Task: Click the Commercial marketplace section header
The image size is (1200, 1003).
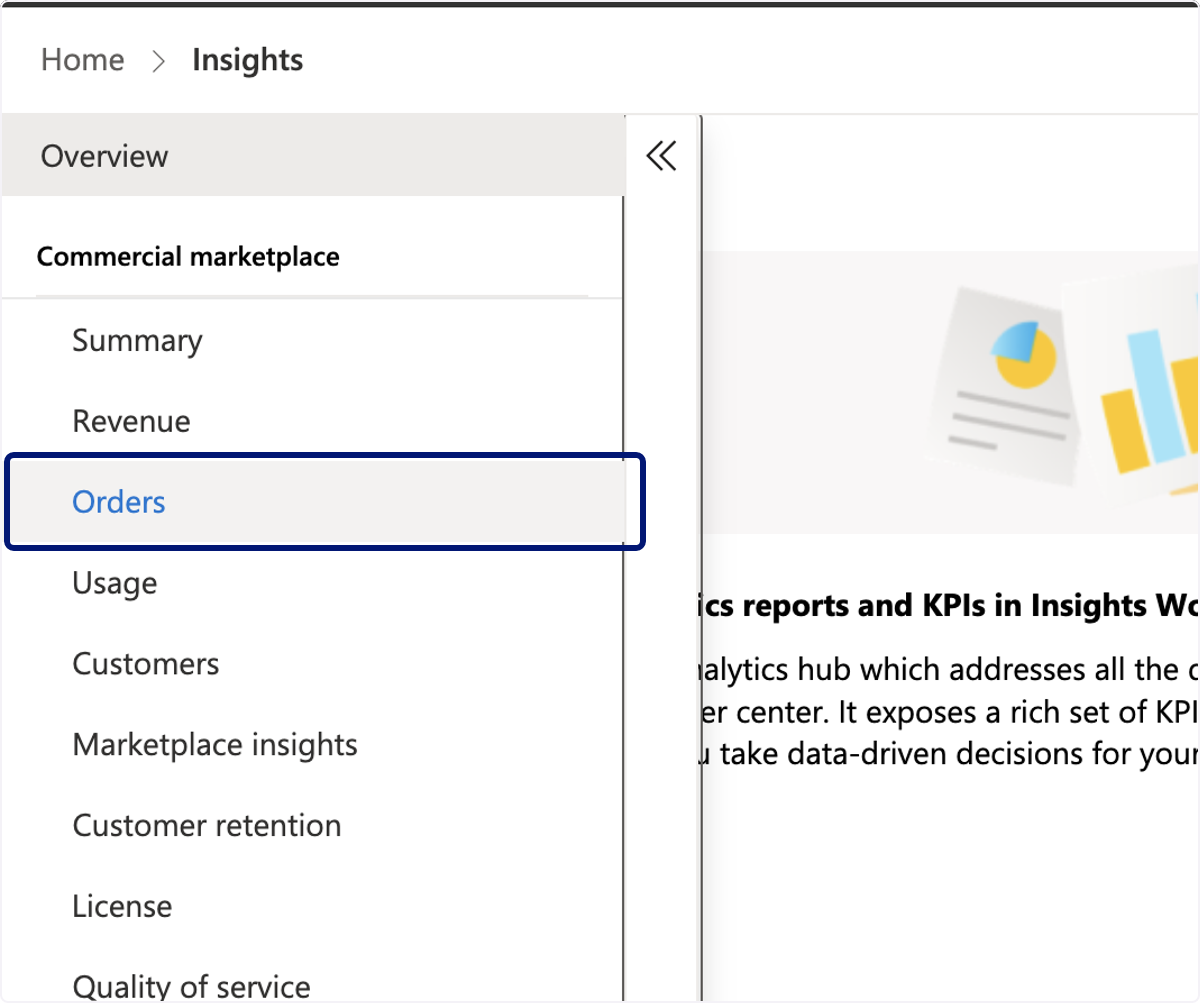Action: click(x=188, y=257)
